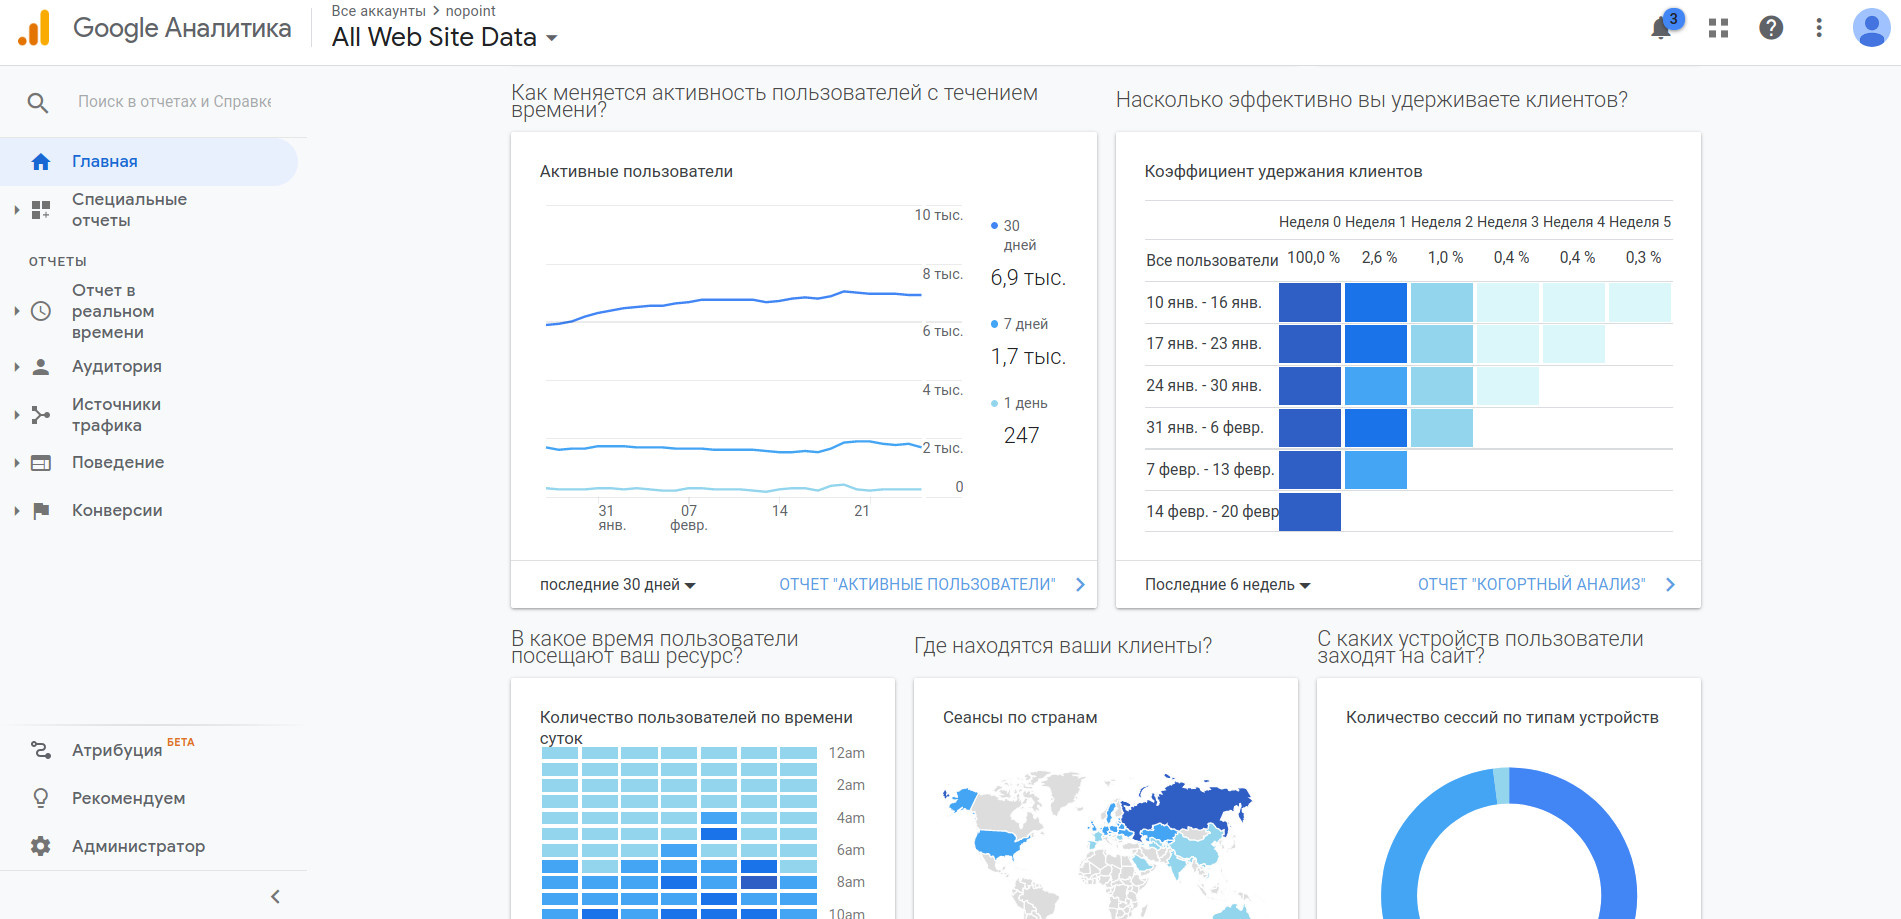Open the notifications bell
This screenshot has height=919, width=1901.
pyautogui.click(x=1661, y=28)
